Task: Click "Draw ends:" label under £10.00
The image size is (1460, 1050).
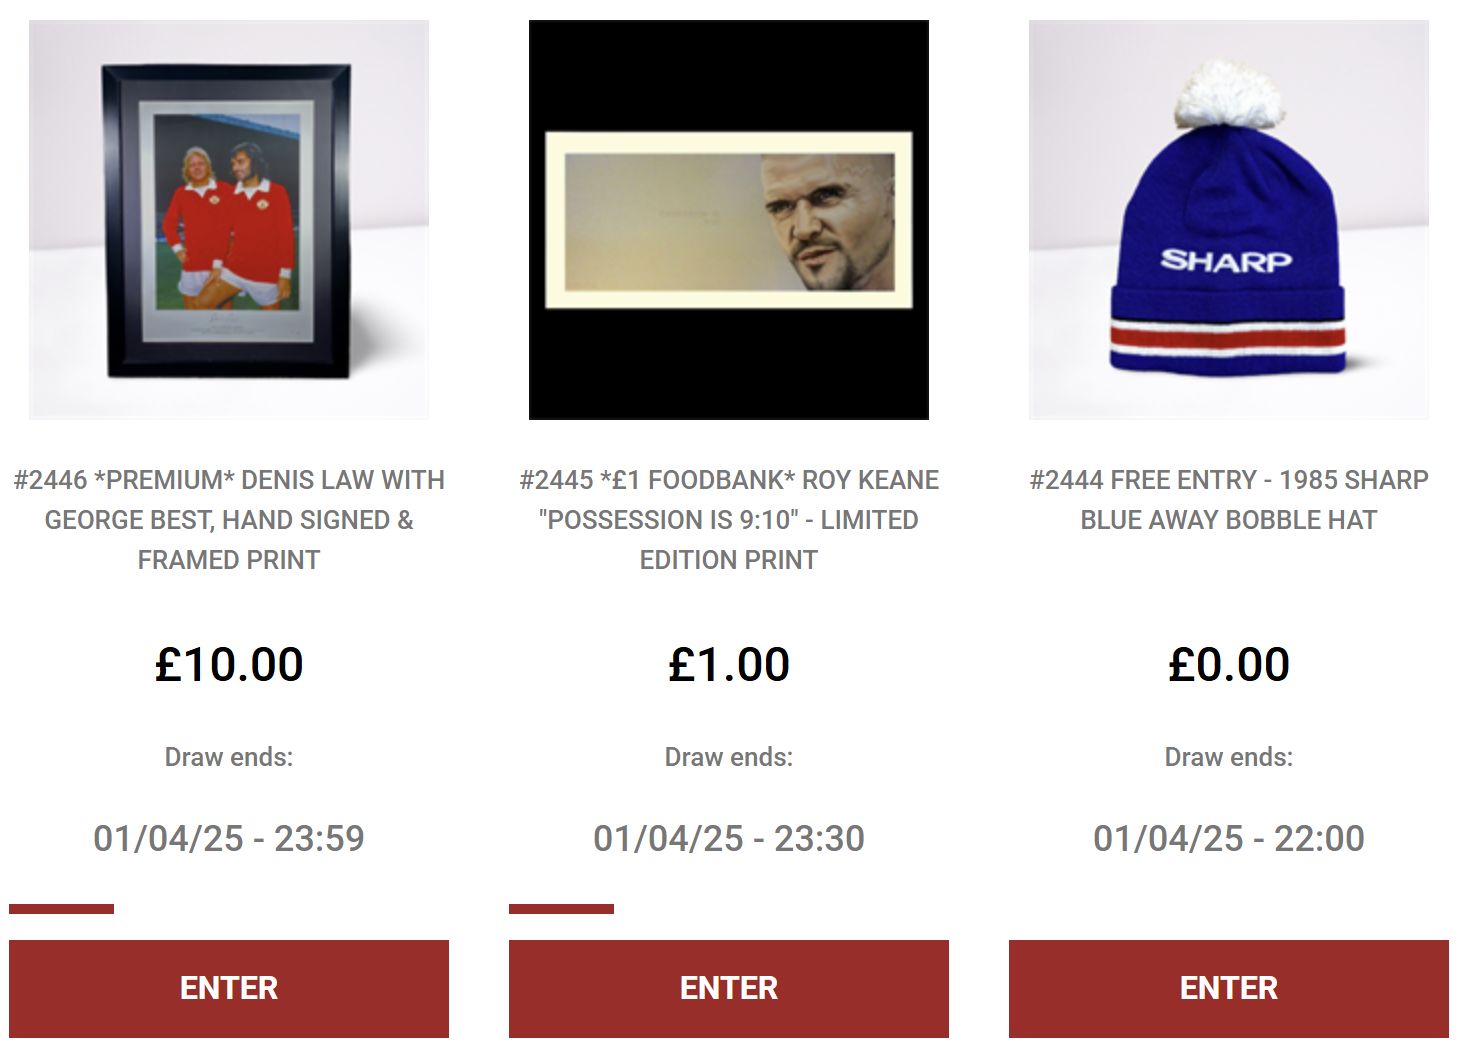Action: coord(229,757)
